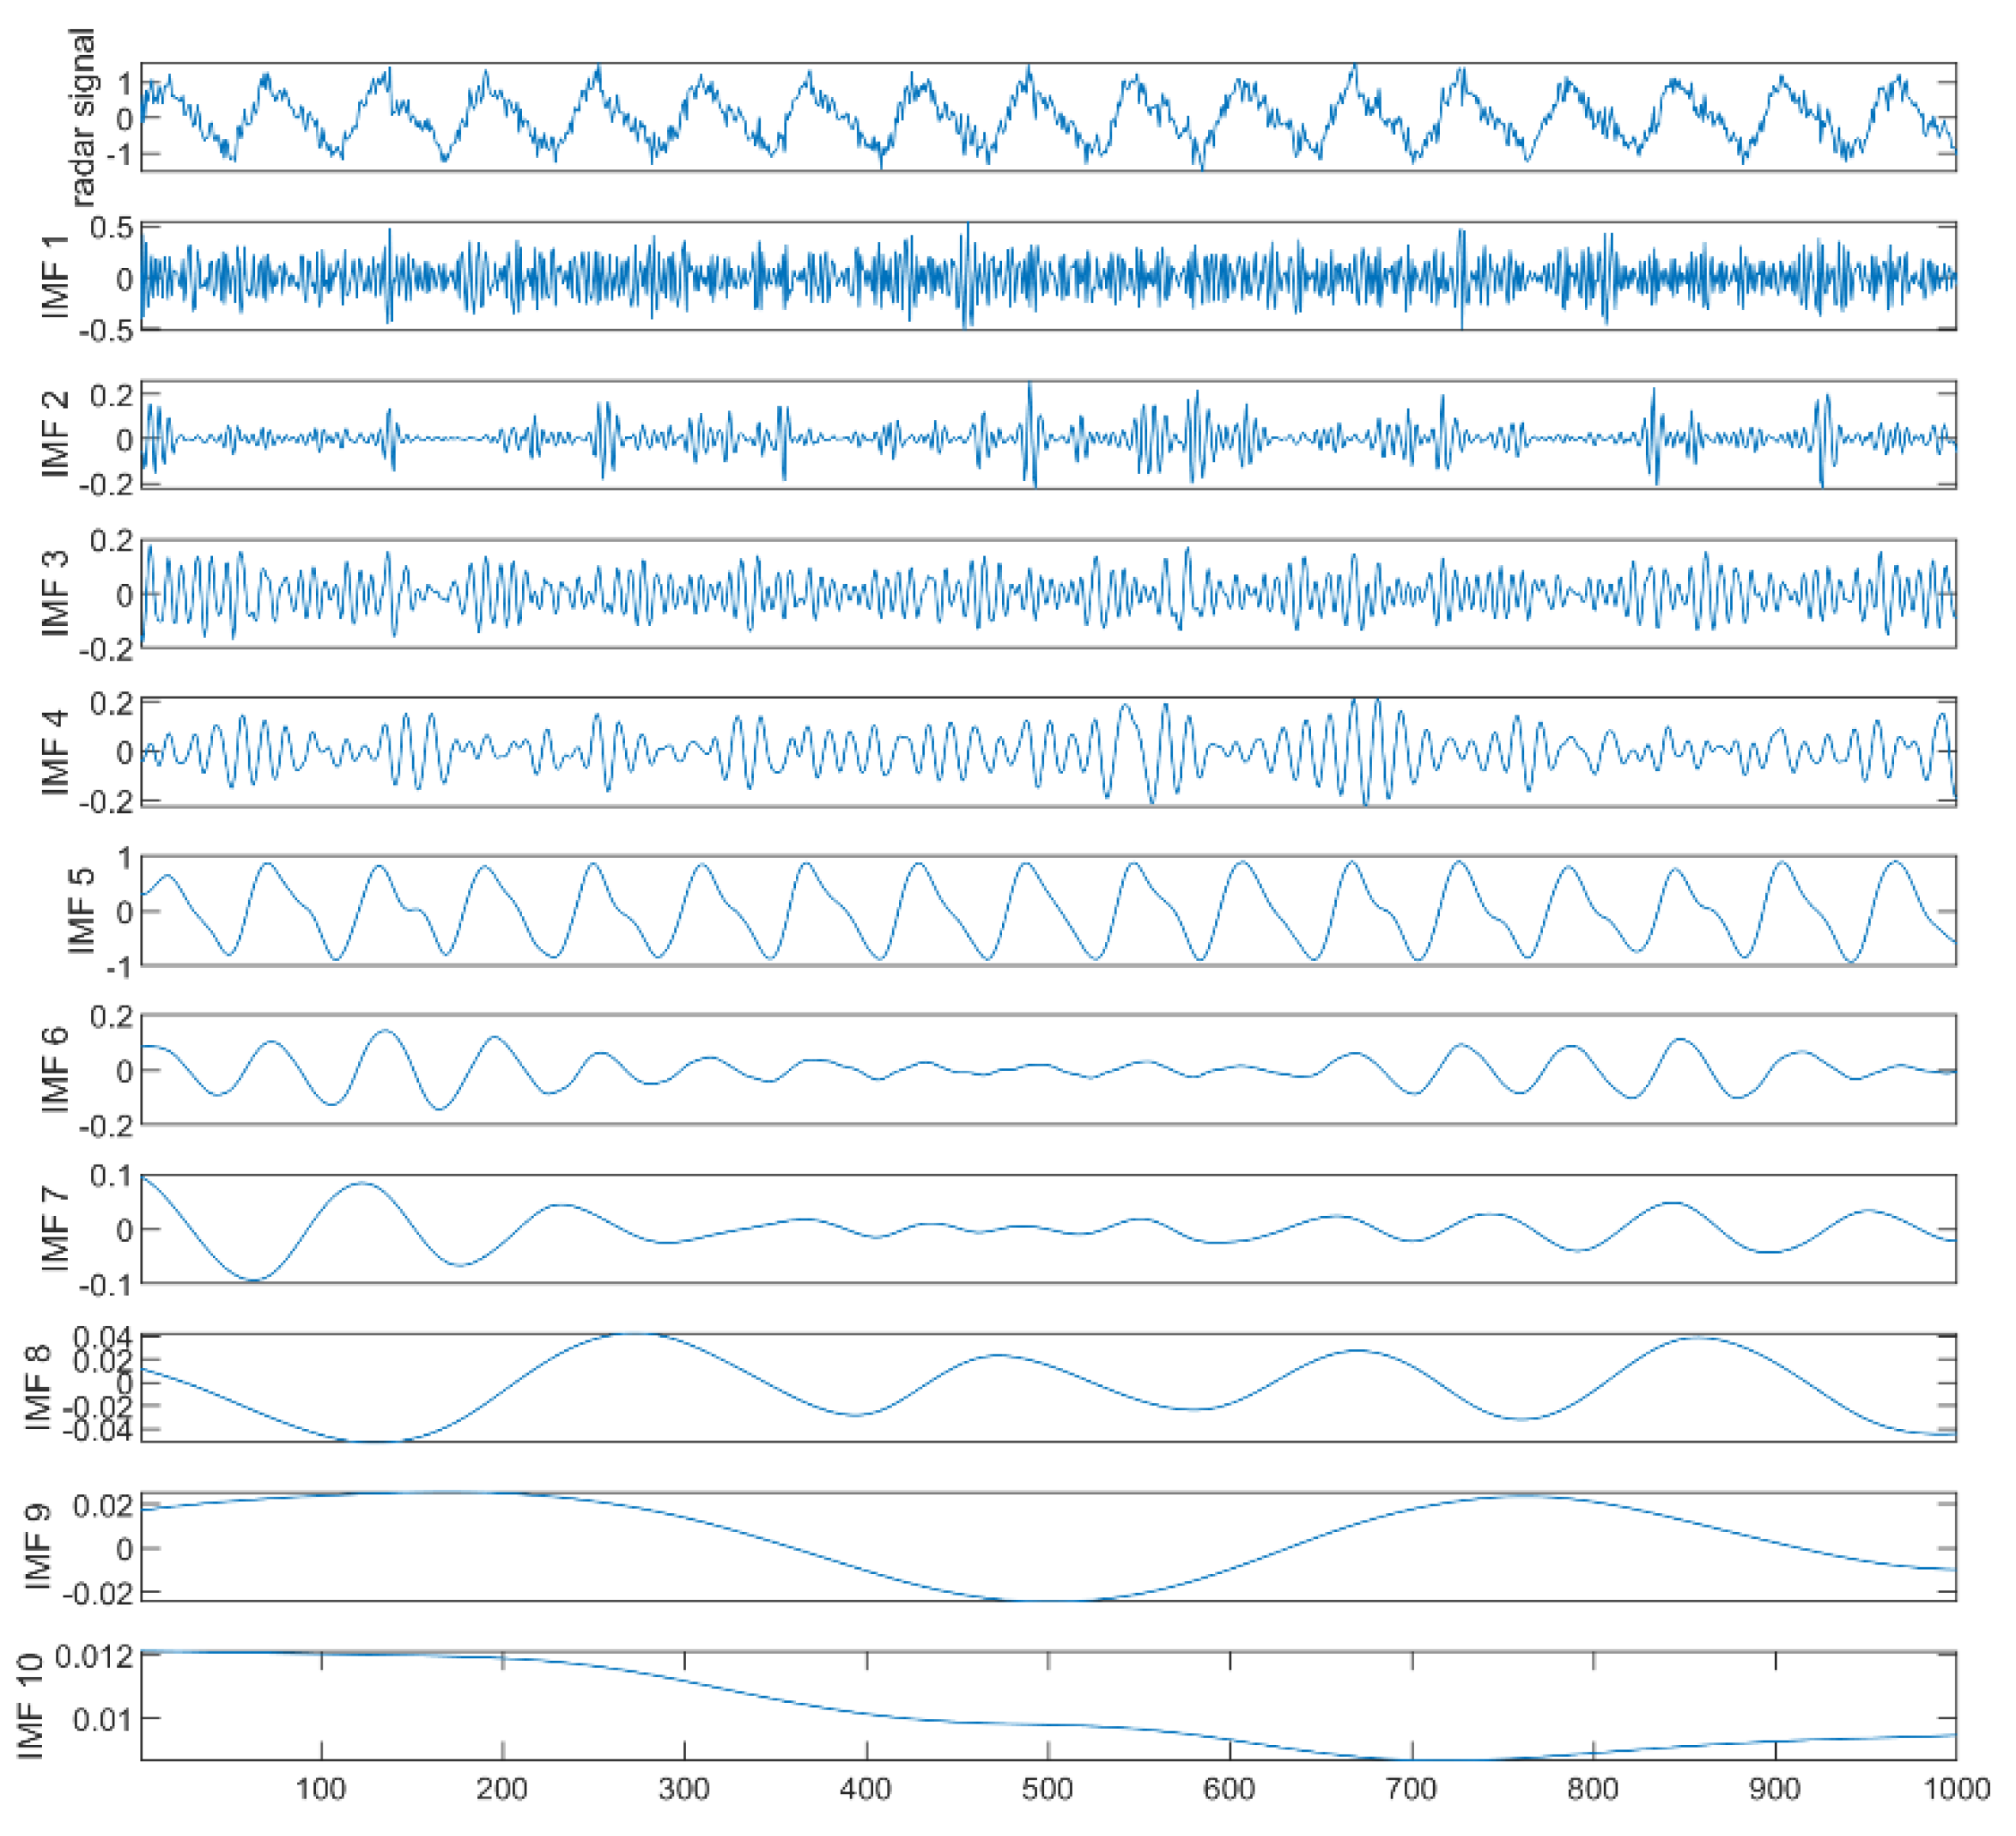Click the radar signal y-axis label
This screenshot has height=1836, width=2016.
(82, 117)
